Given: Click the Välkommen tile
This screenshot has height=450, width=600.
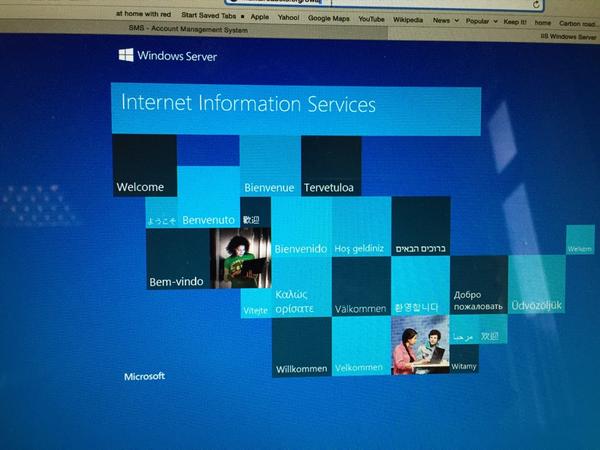Looking at the screenshot, I should pyautogui.click(x=362, y=286).
